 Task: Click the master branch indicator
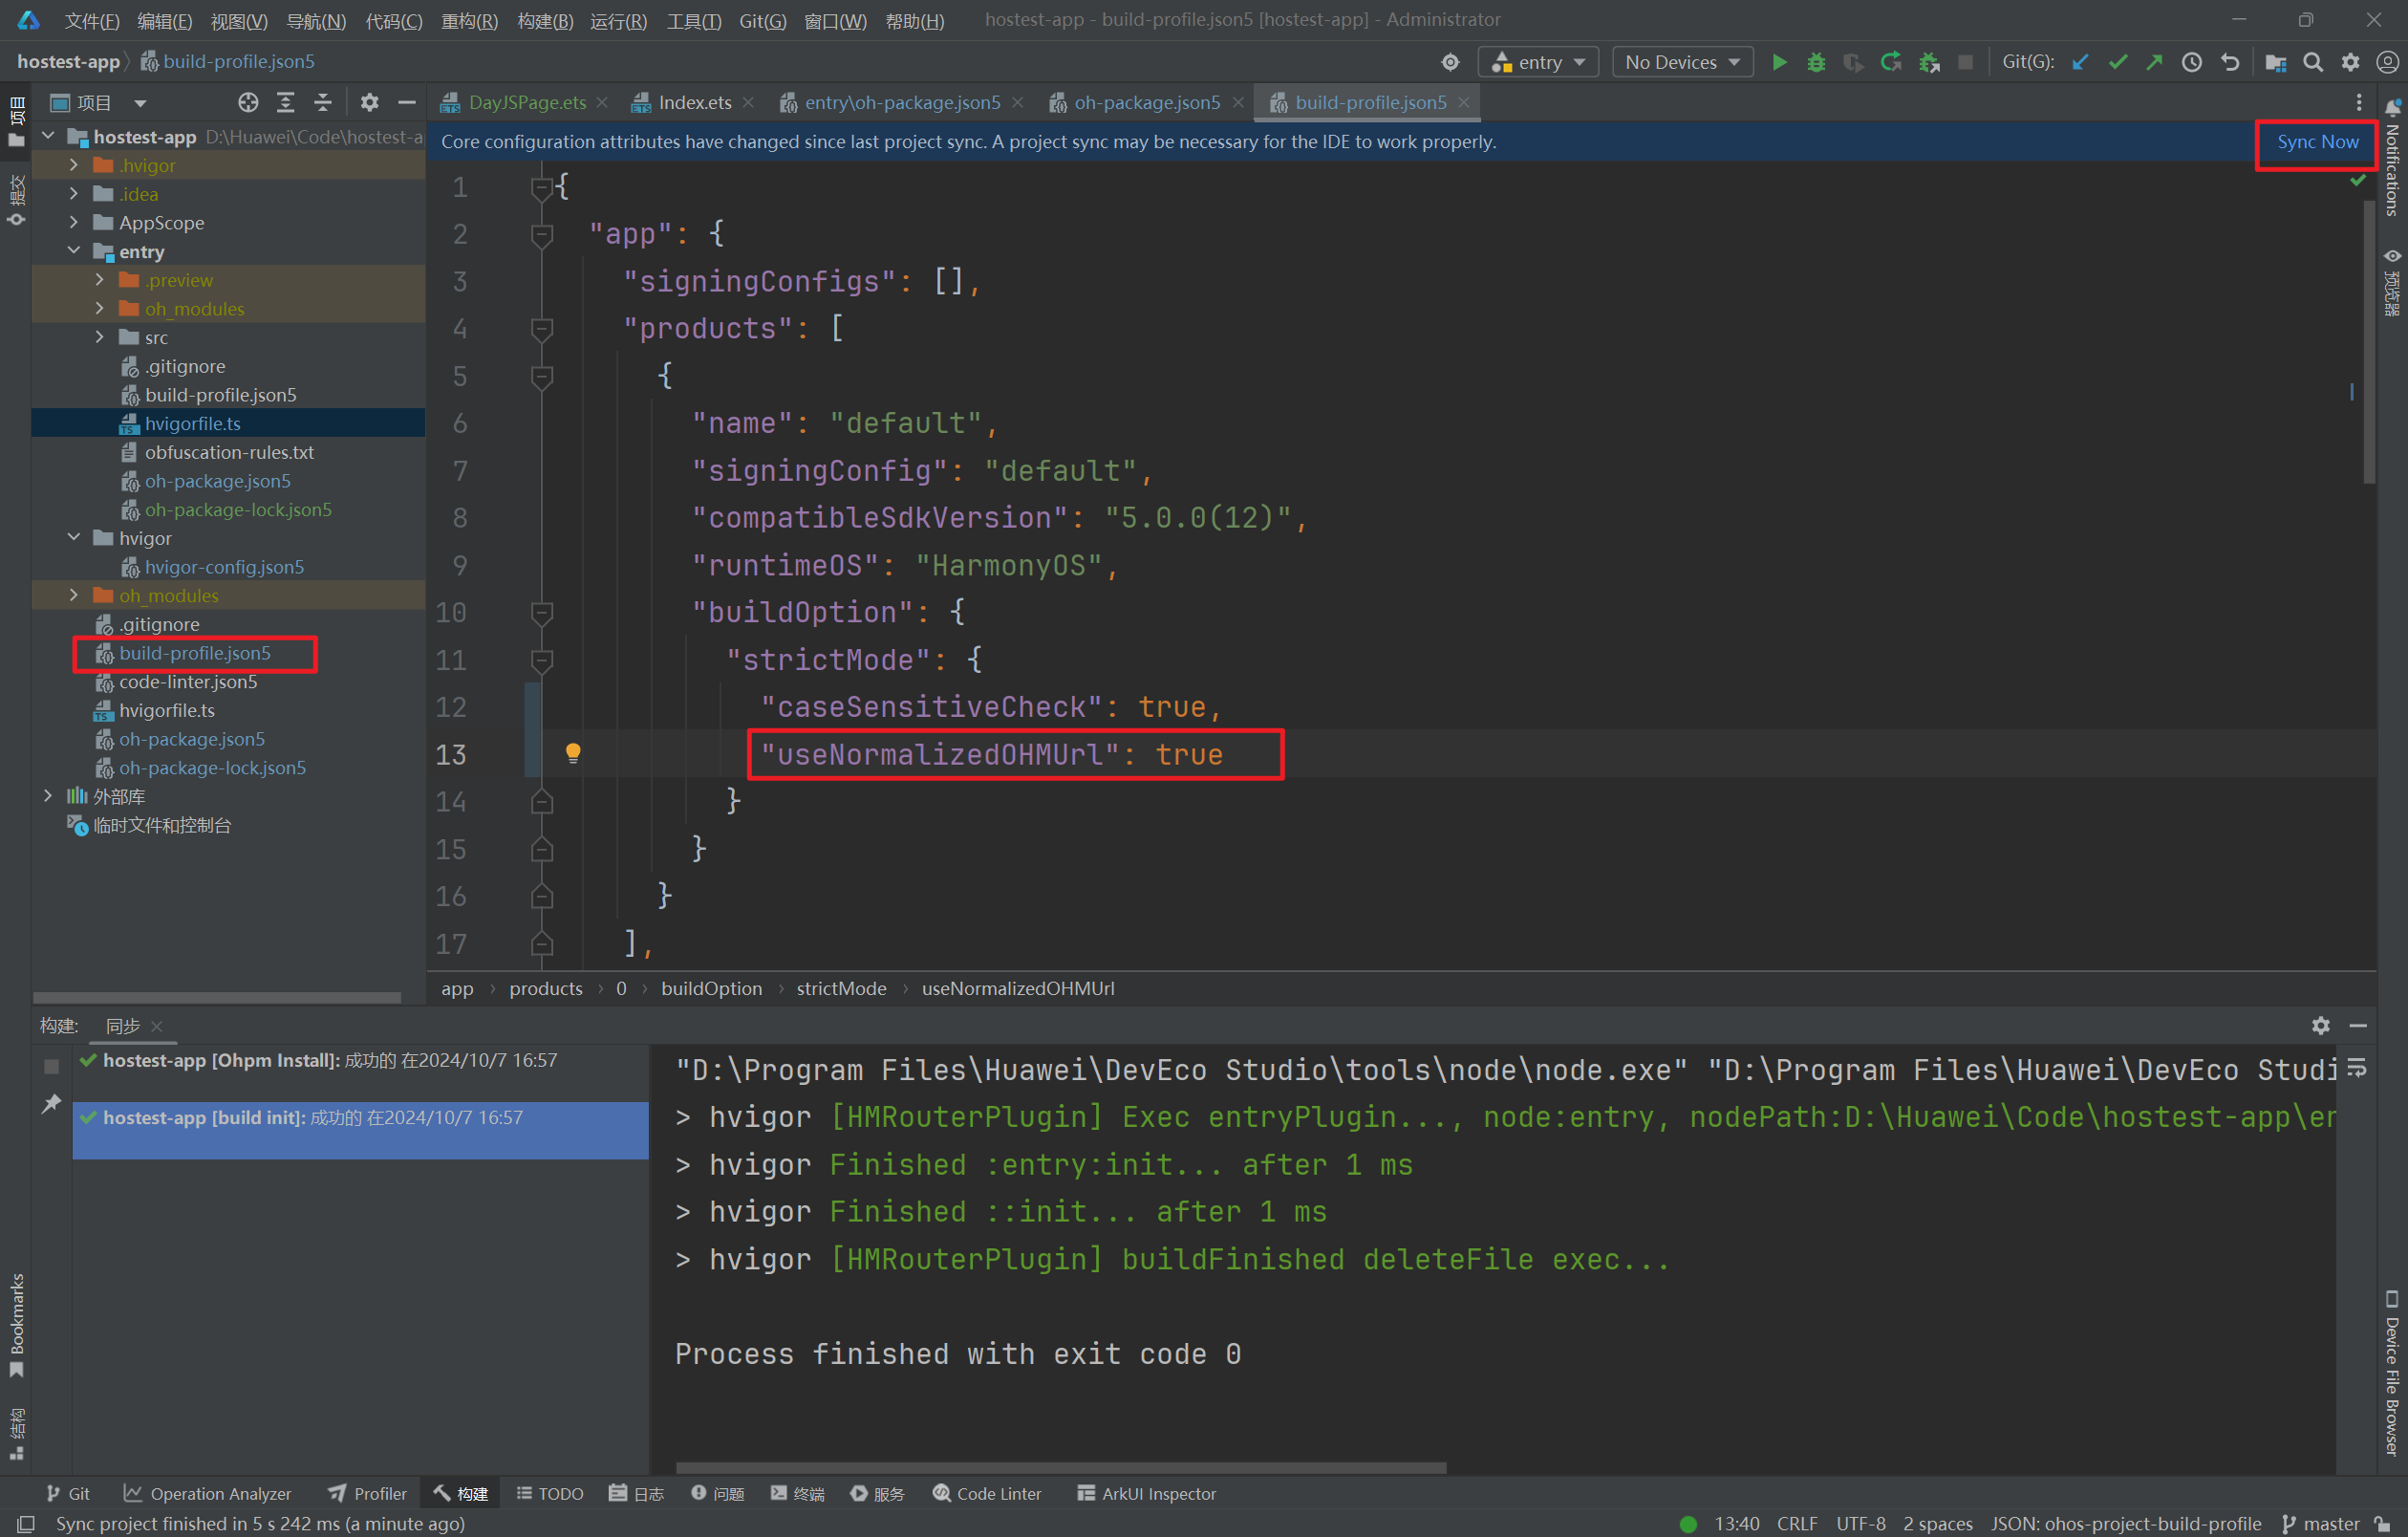2326,1521
